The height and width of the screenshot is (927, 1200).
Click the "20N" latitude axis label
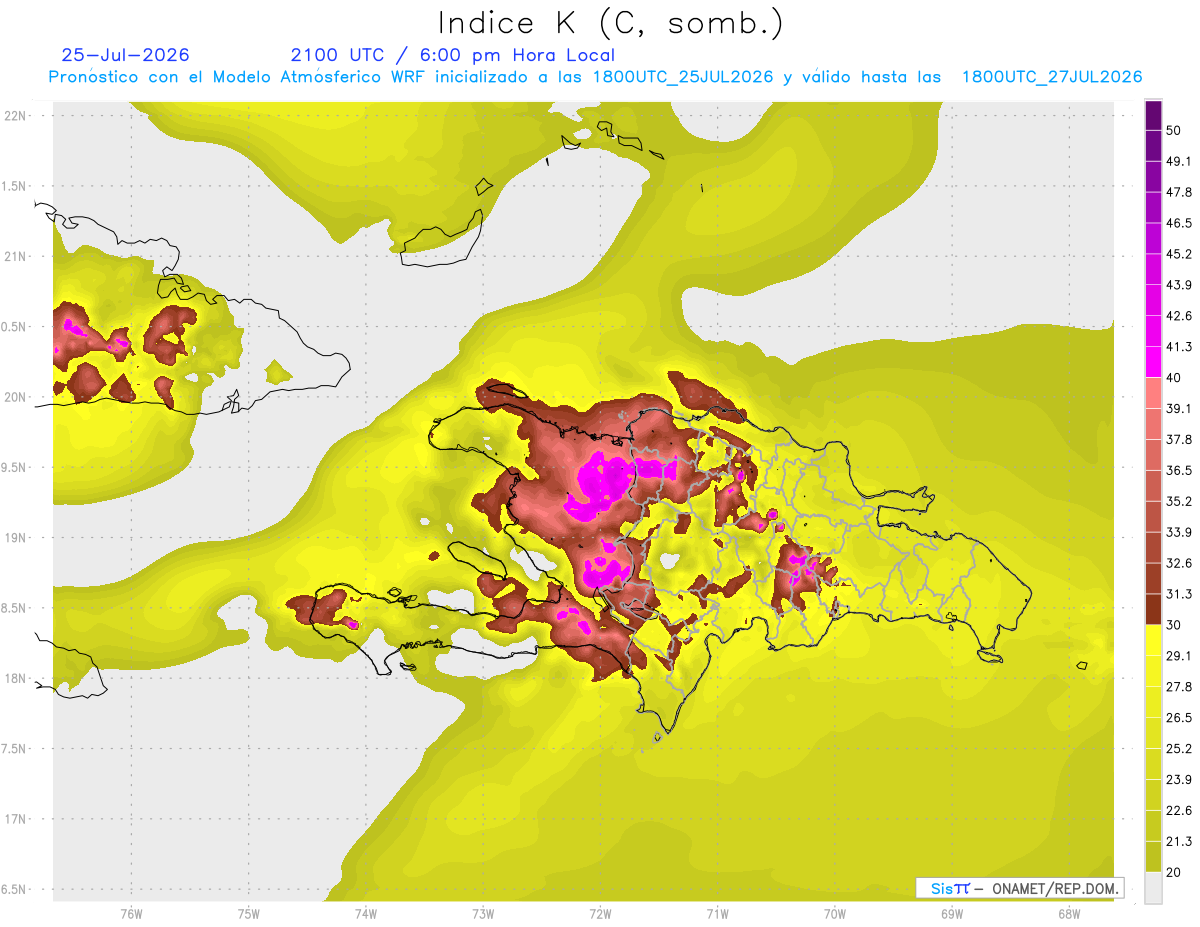click(x=15, y=397)
